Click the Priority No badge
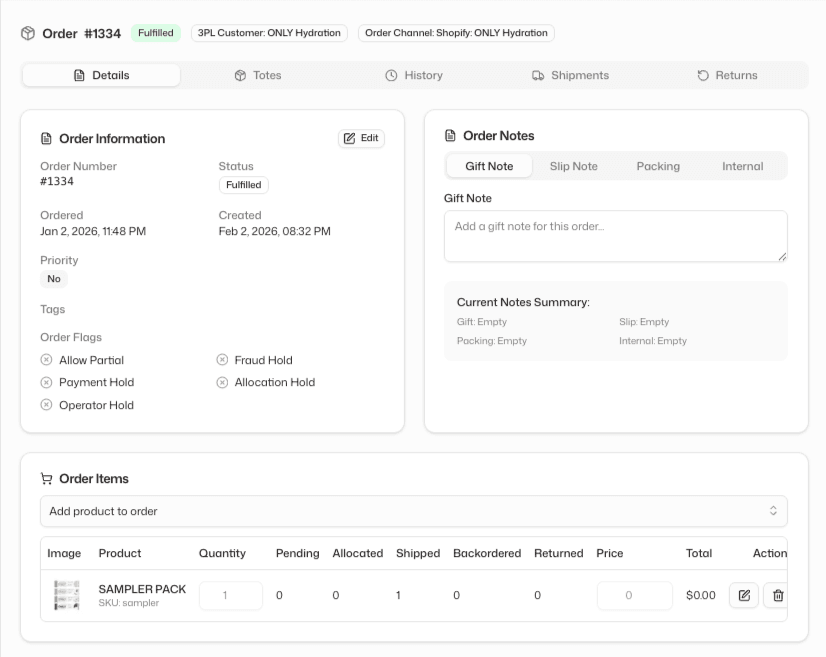Image resolution: width=826 pixels, height=657 pixels. [x=54, y=279]
